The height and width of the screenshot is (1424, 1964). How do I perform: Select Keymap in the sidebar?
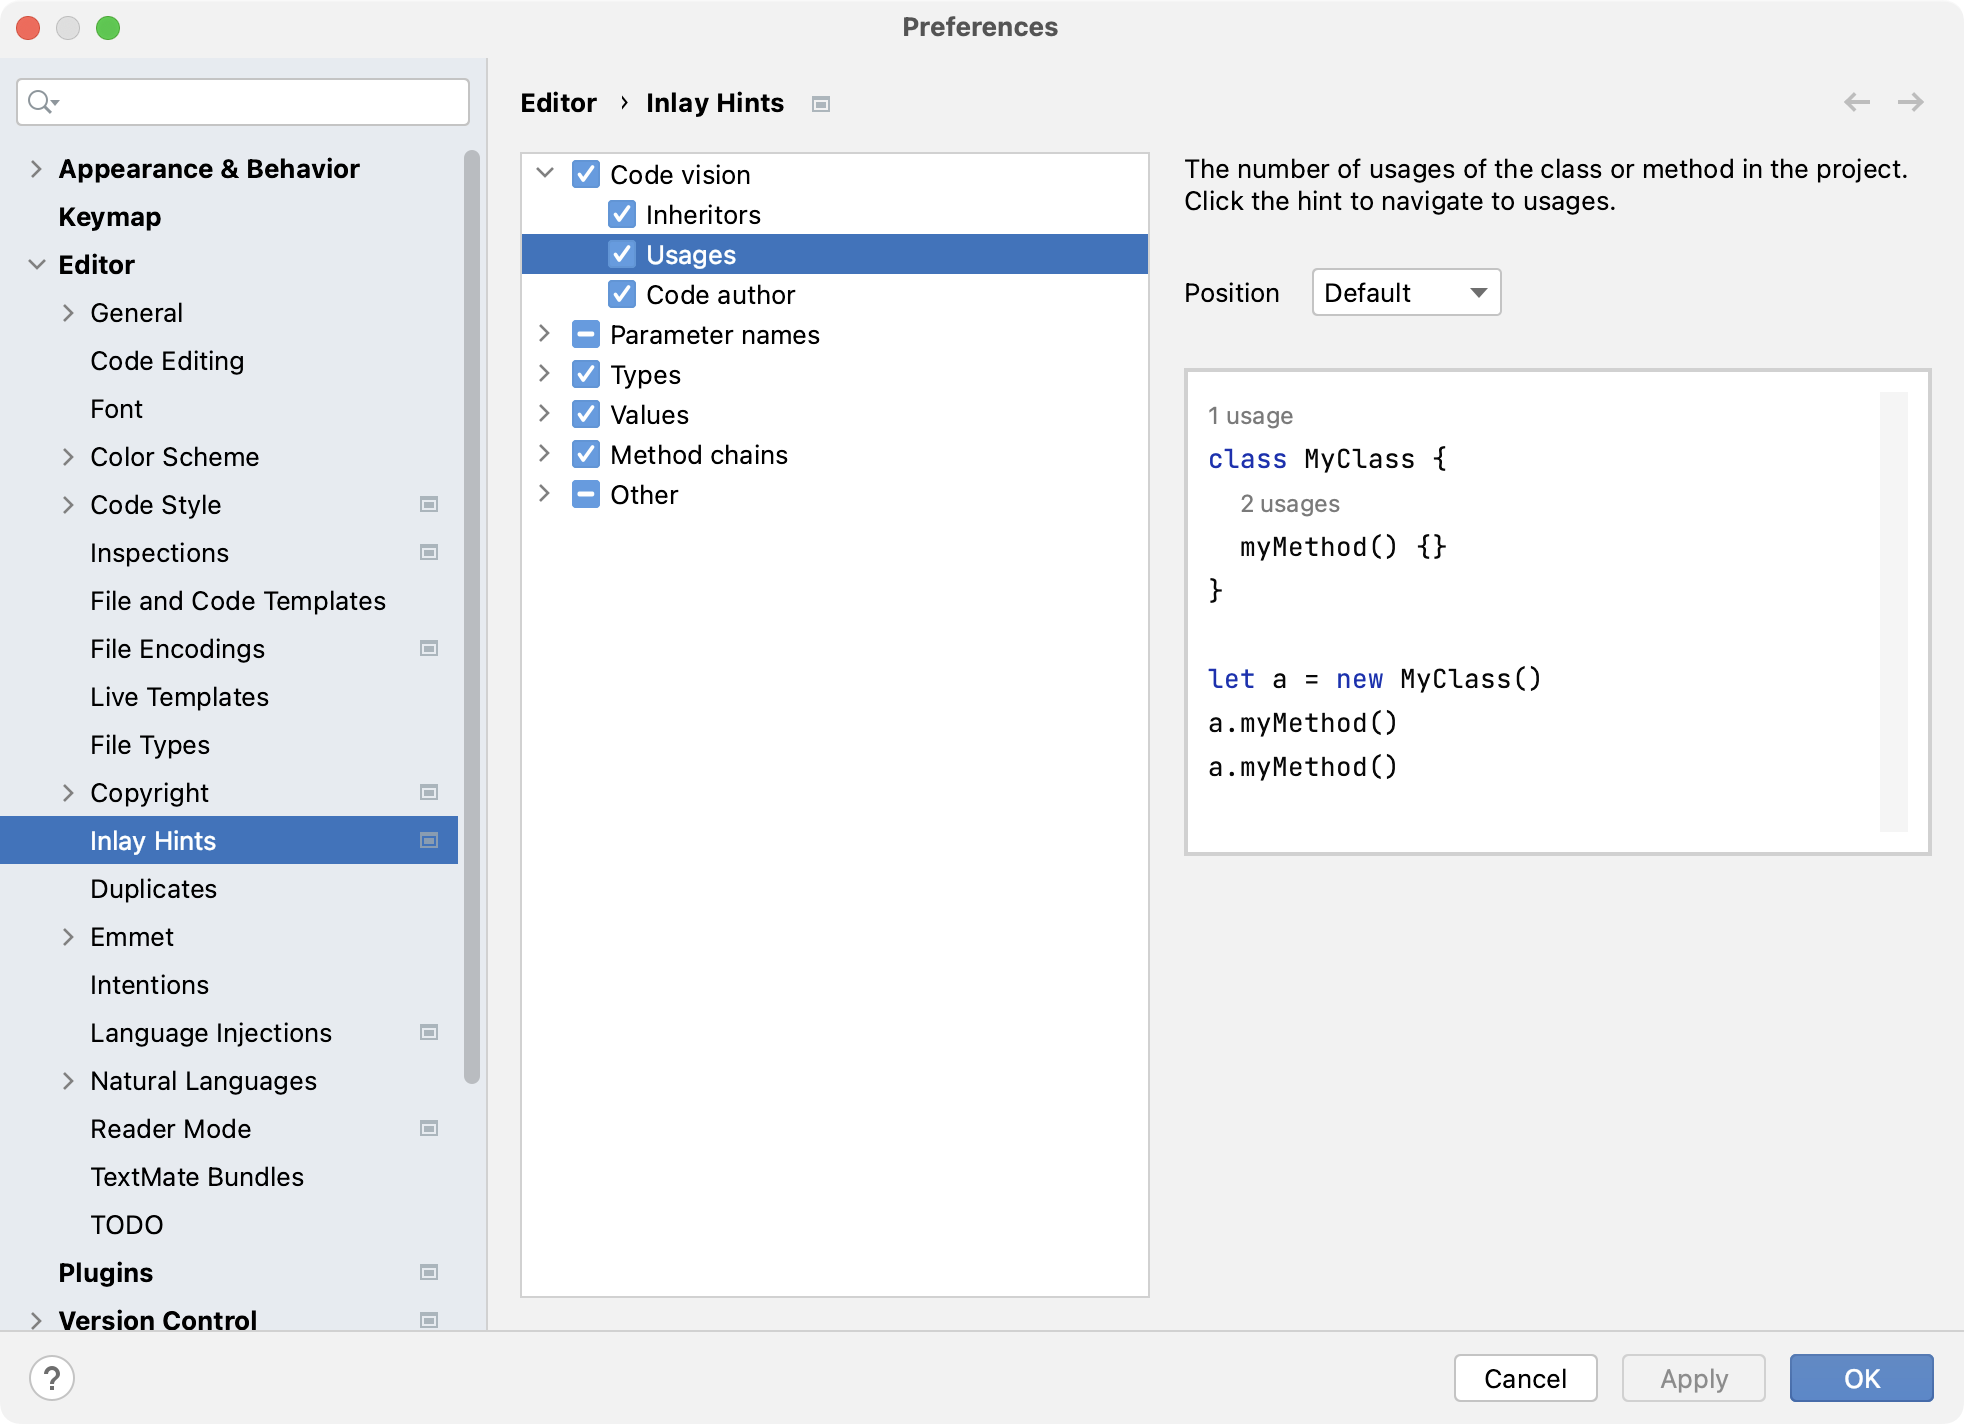click(110, 217)
